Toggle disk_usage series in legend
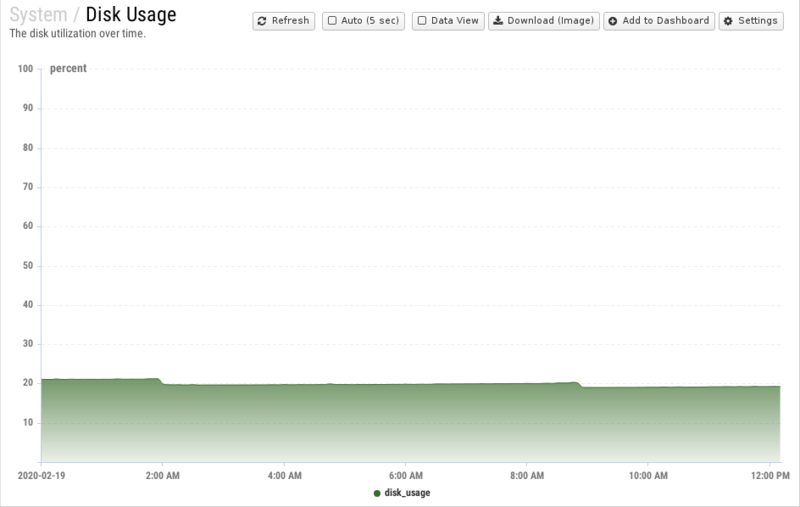The width and height of the screenshot is (800, 507). click(402, 493)
